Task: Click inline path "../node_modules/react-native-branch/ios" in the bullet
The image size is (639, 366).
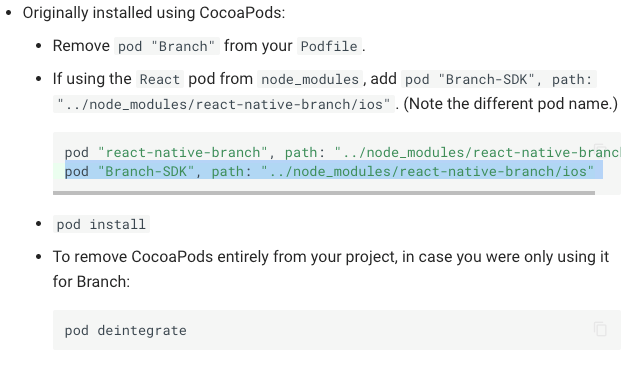Action: 224,104
